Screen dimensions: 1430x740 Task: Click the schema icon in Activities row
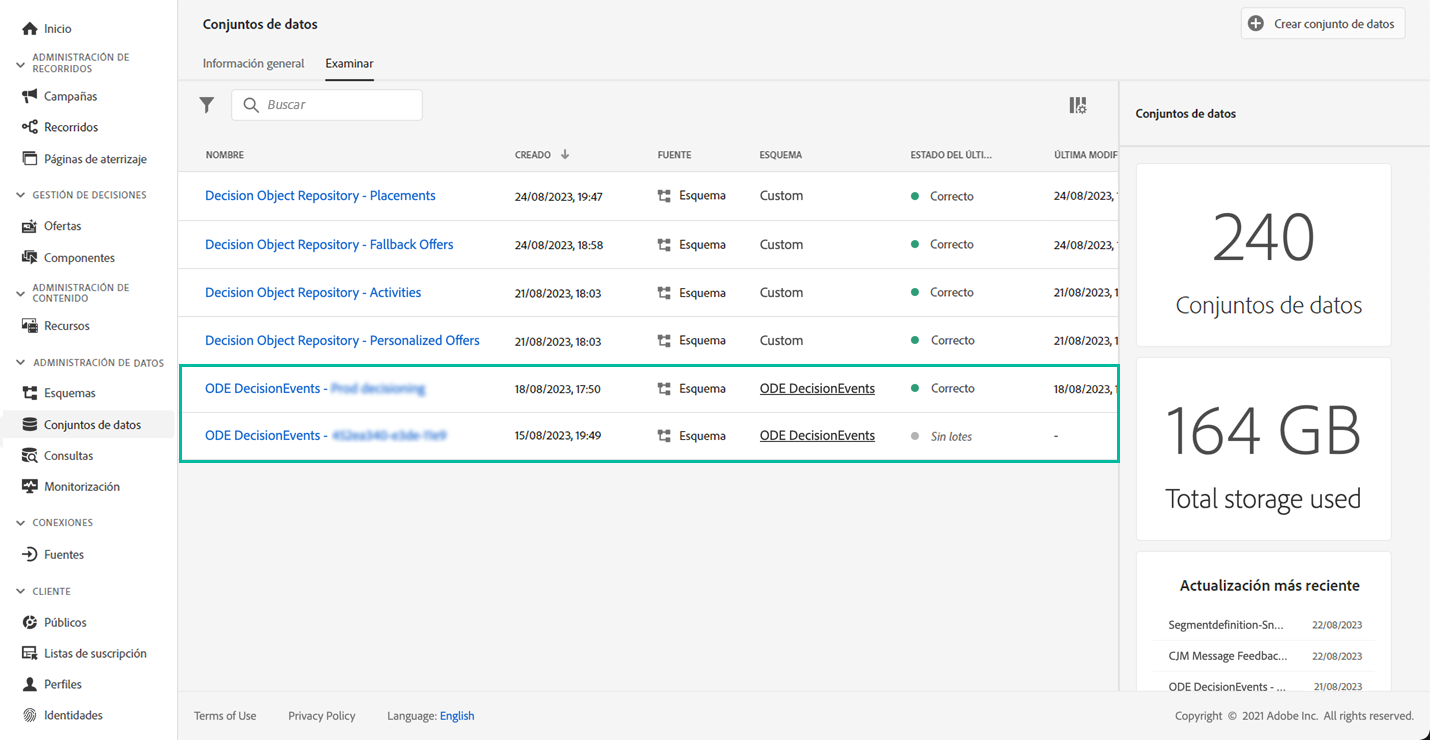pos(664,293)
